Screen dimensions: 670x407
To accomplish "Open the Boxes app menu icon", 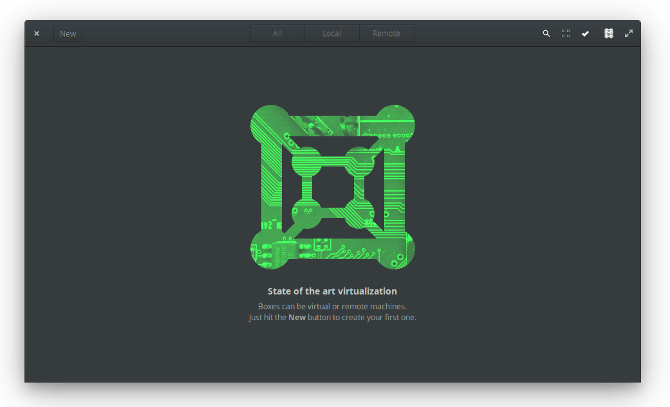I will 608,33.
